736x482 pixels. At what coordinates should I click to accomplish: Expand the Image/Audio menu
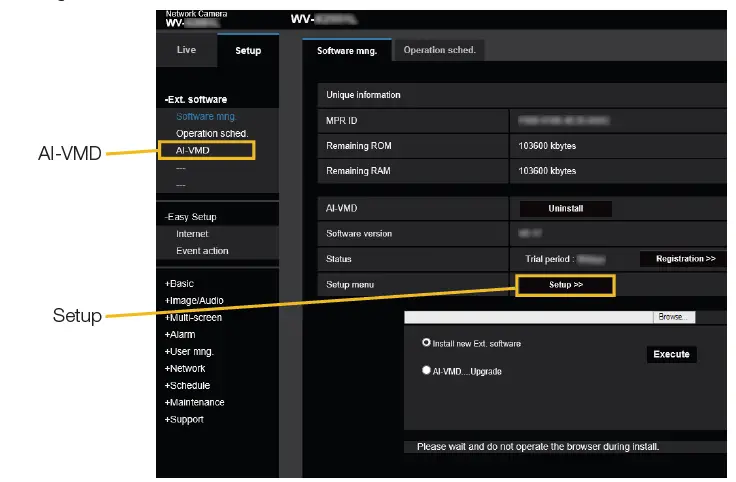pos(194,300)
